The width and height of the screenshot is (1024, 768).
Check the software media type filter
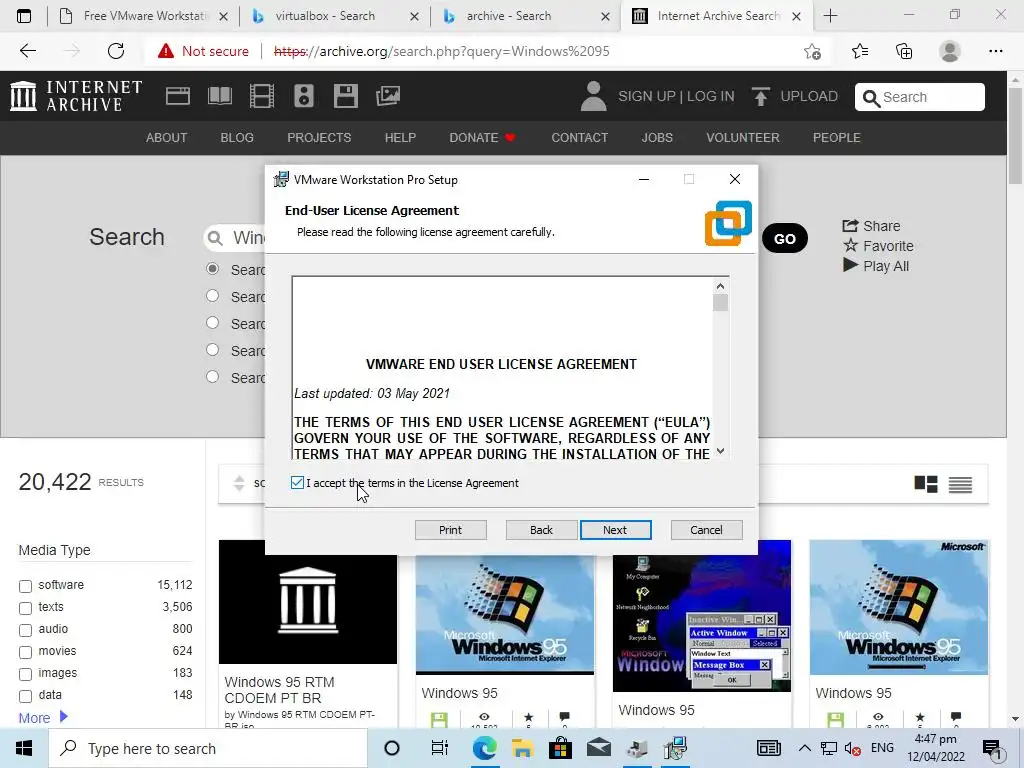(25, 586)
